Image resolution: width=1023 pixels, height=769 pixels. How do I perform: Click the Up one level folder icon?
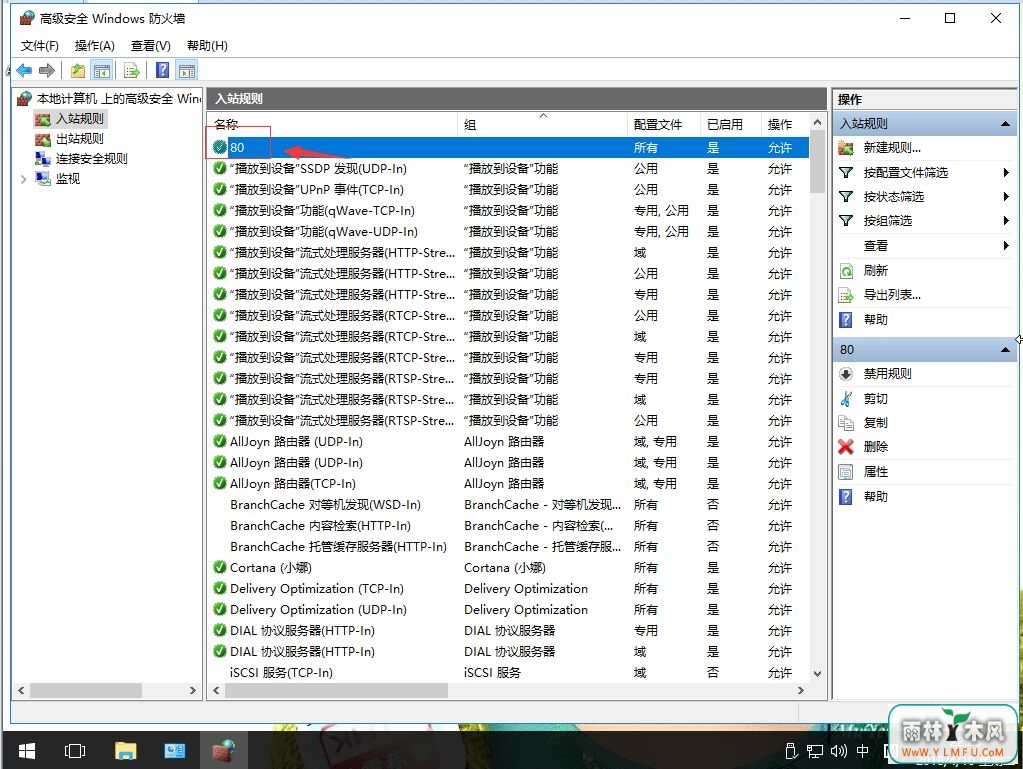coord(78,70)
